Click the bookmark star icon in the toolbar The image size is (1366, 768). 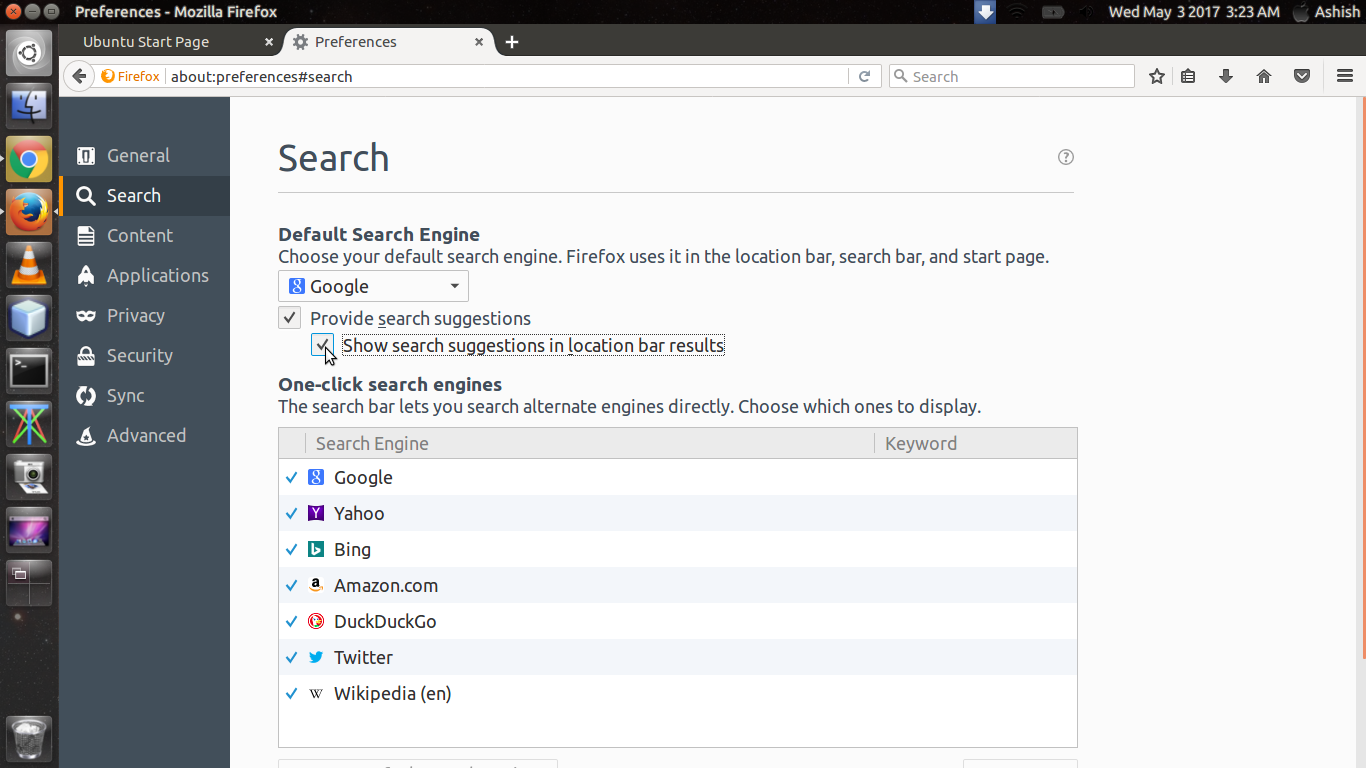[1157, 76]
